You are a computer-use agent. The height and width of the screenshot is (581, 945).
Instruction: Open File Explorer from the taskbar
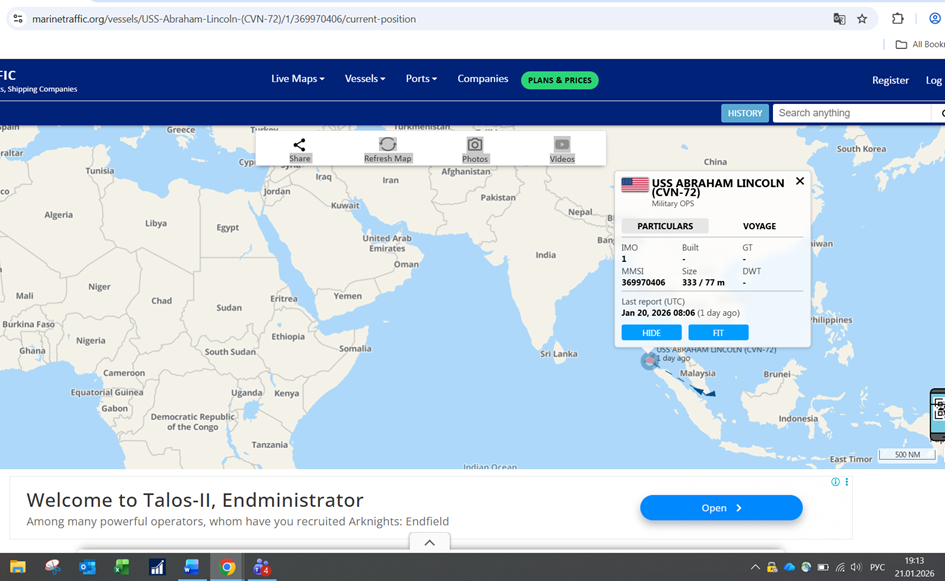(17, 567)
